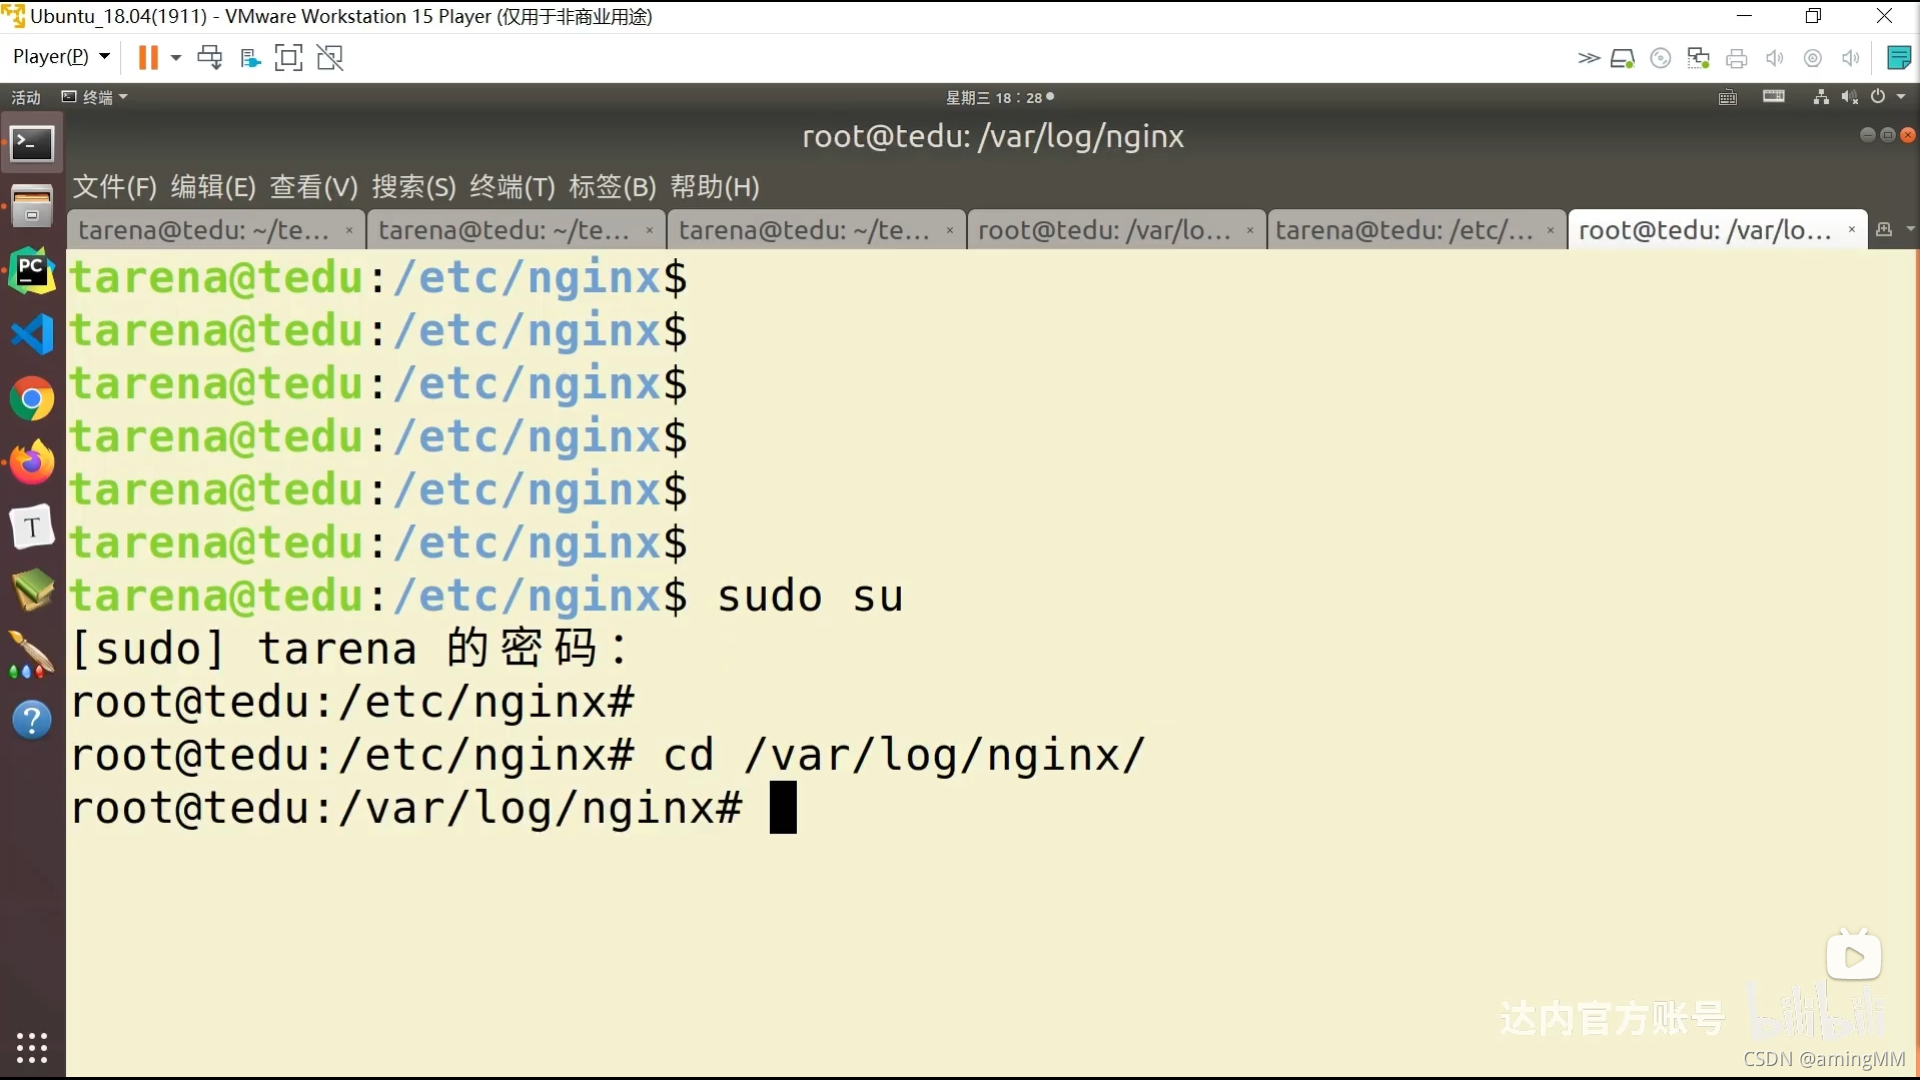Launch Visual Studio Code from the dock

pyautogui.click(x=32, y=334)
